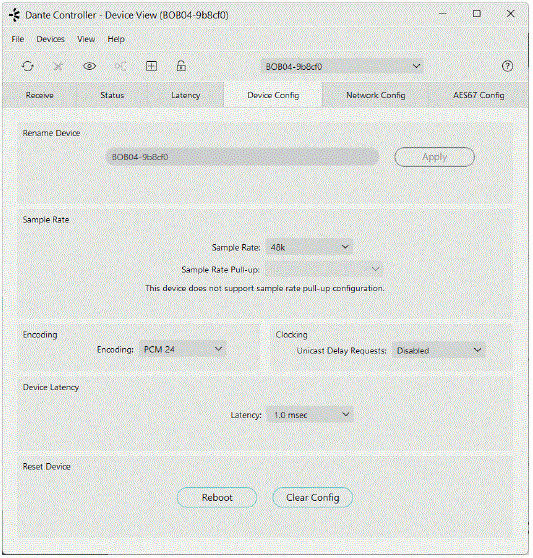Minimize the Dante Controller window

(x=443, y=14)
